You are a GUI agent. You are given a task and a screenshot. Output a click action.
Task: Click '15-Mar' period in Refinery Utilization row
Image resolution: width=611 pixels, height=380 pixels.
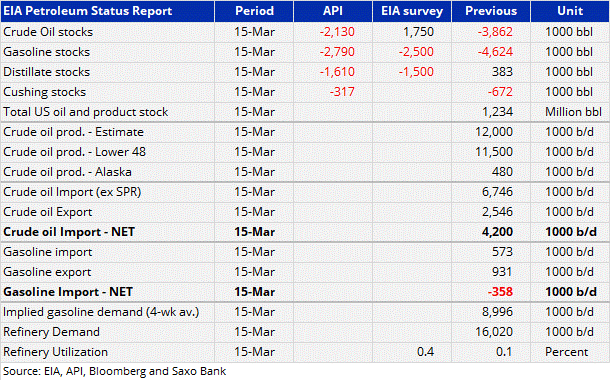[254, 352]
